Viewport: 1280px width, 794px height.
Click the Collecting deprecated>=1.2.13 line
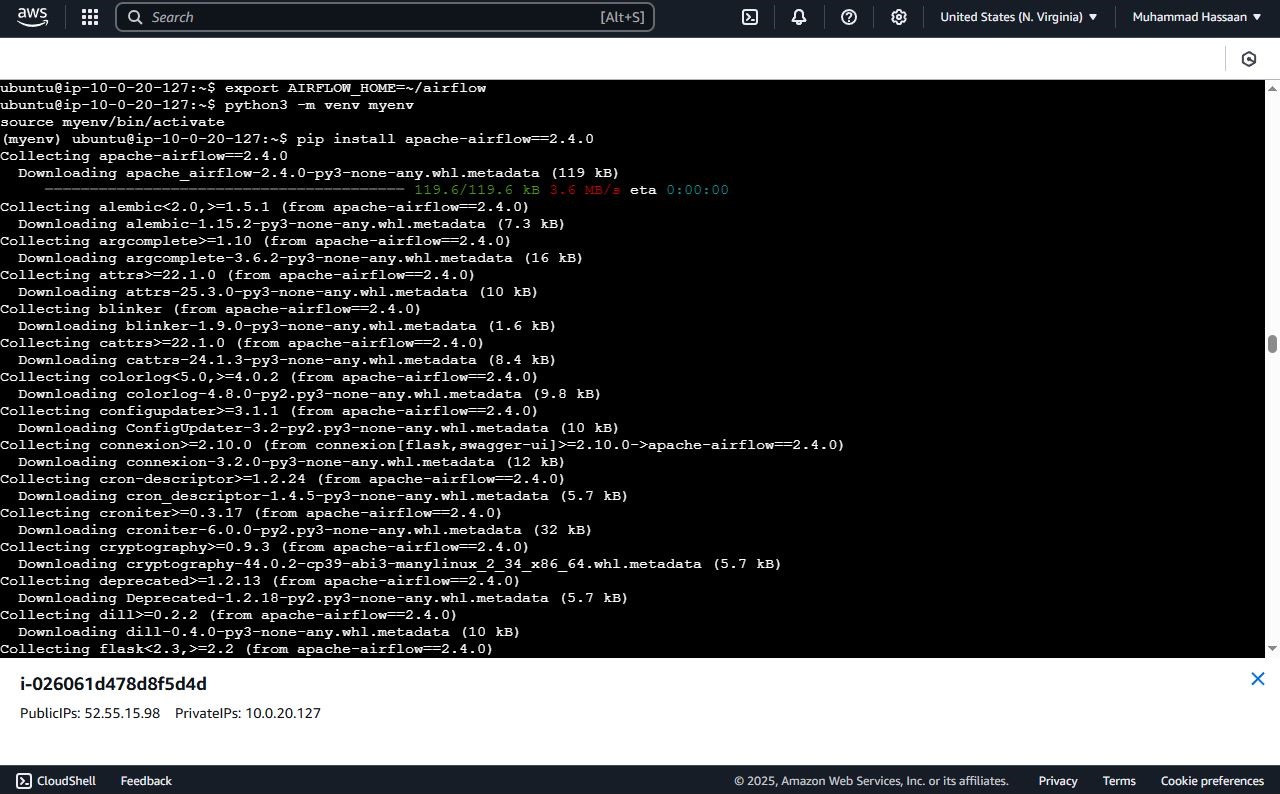point(260,581)
